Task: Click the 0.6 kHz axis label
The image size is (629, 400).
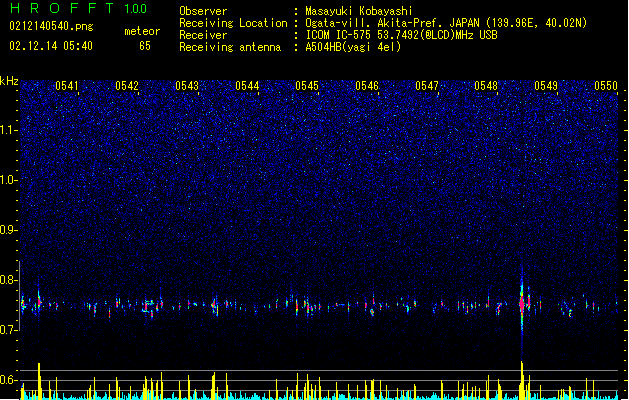Action: pos(8,380)
